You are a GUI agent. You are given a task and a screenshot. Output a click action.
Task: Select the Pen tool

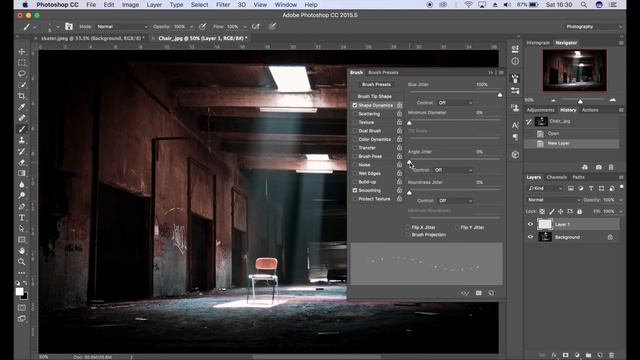[x=22, y=207]
